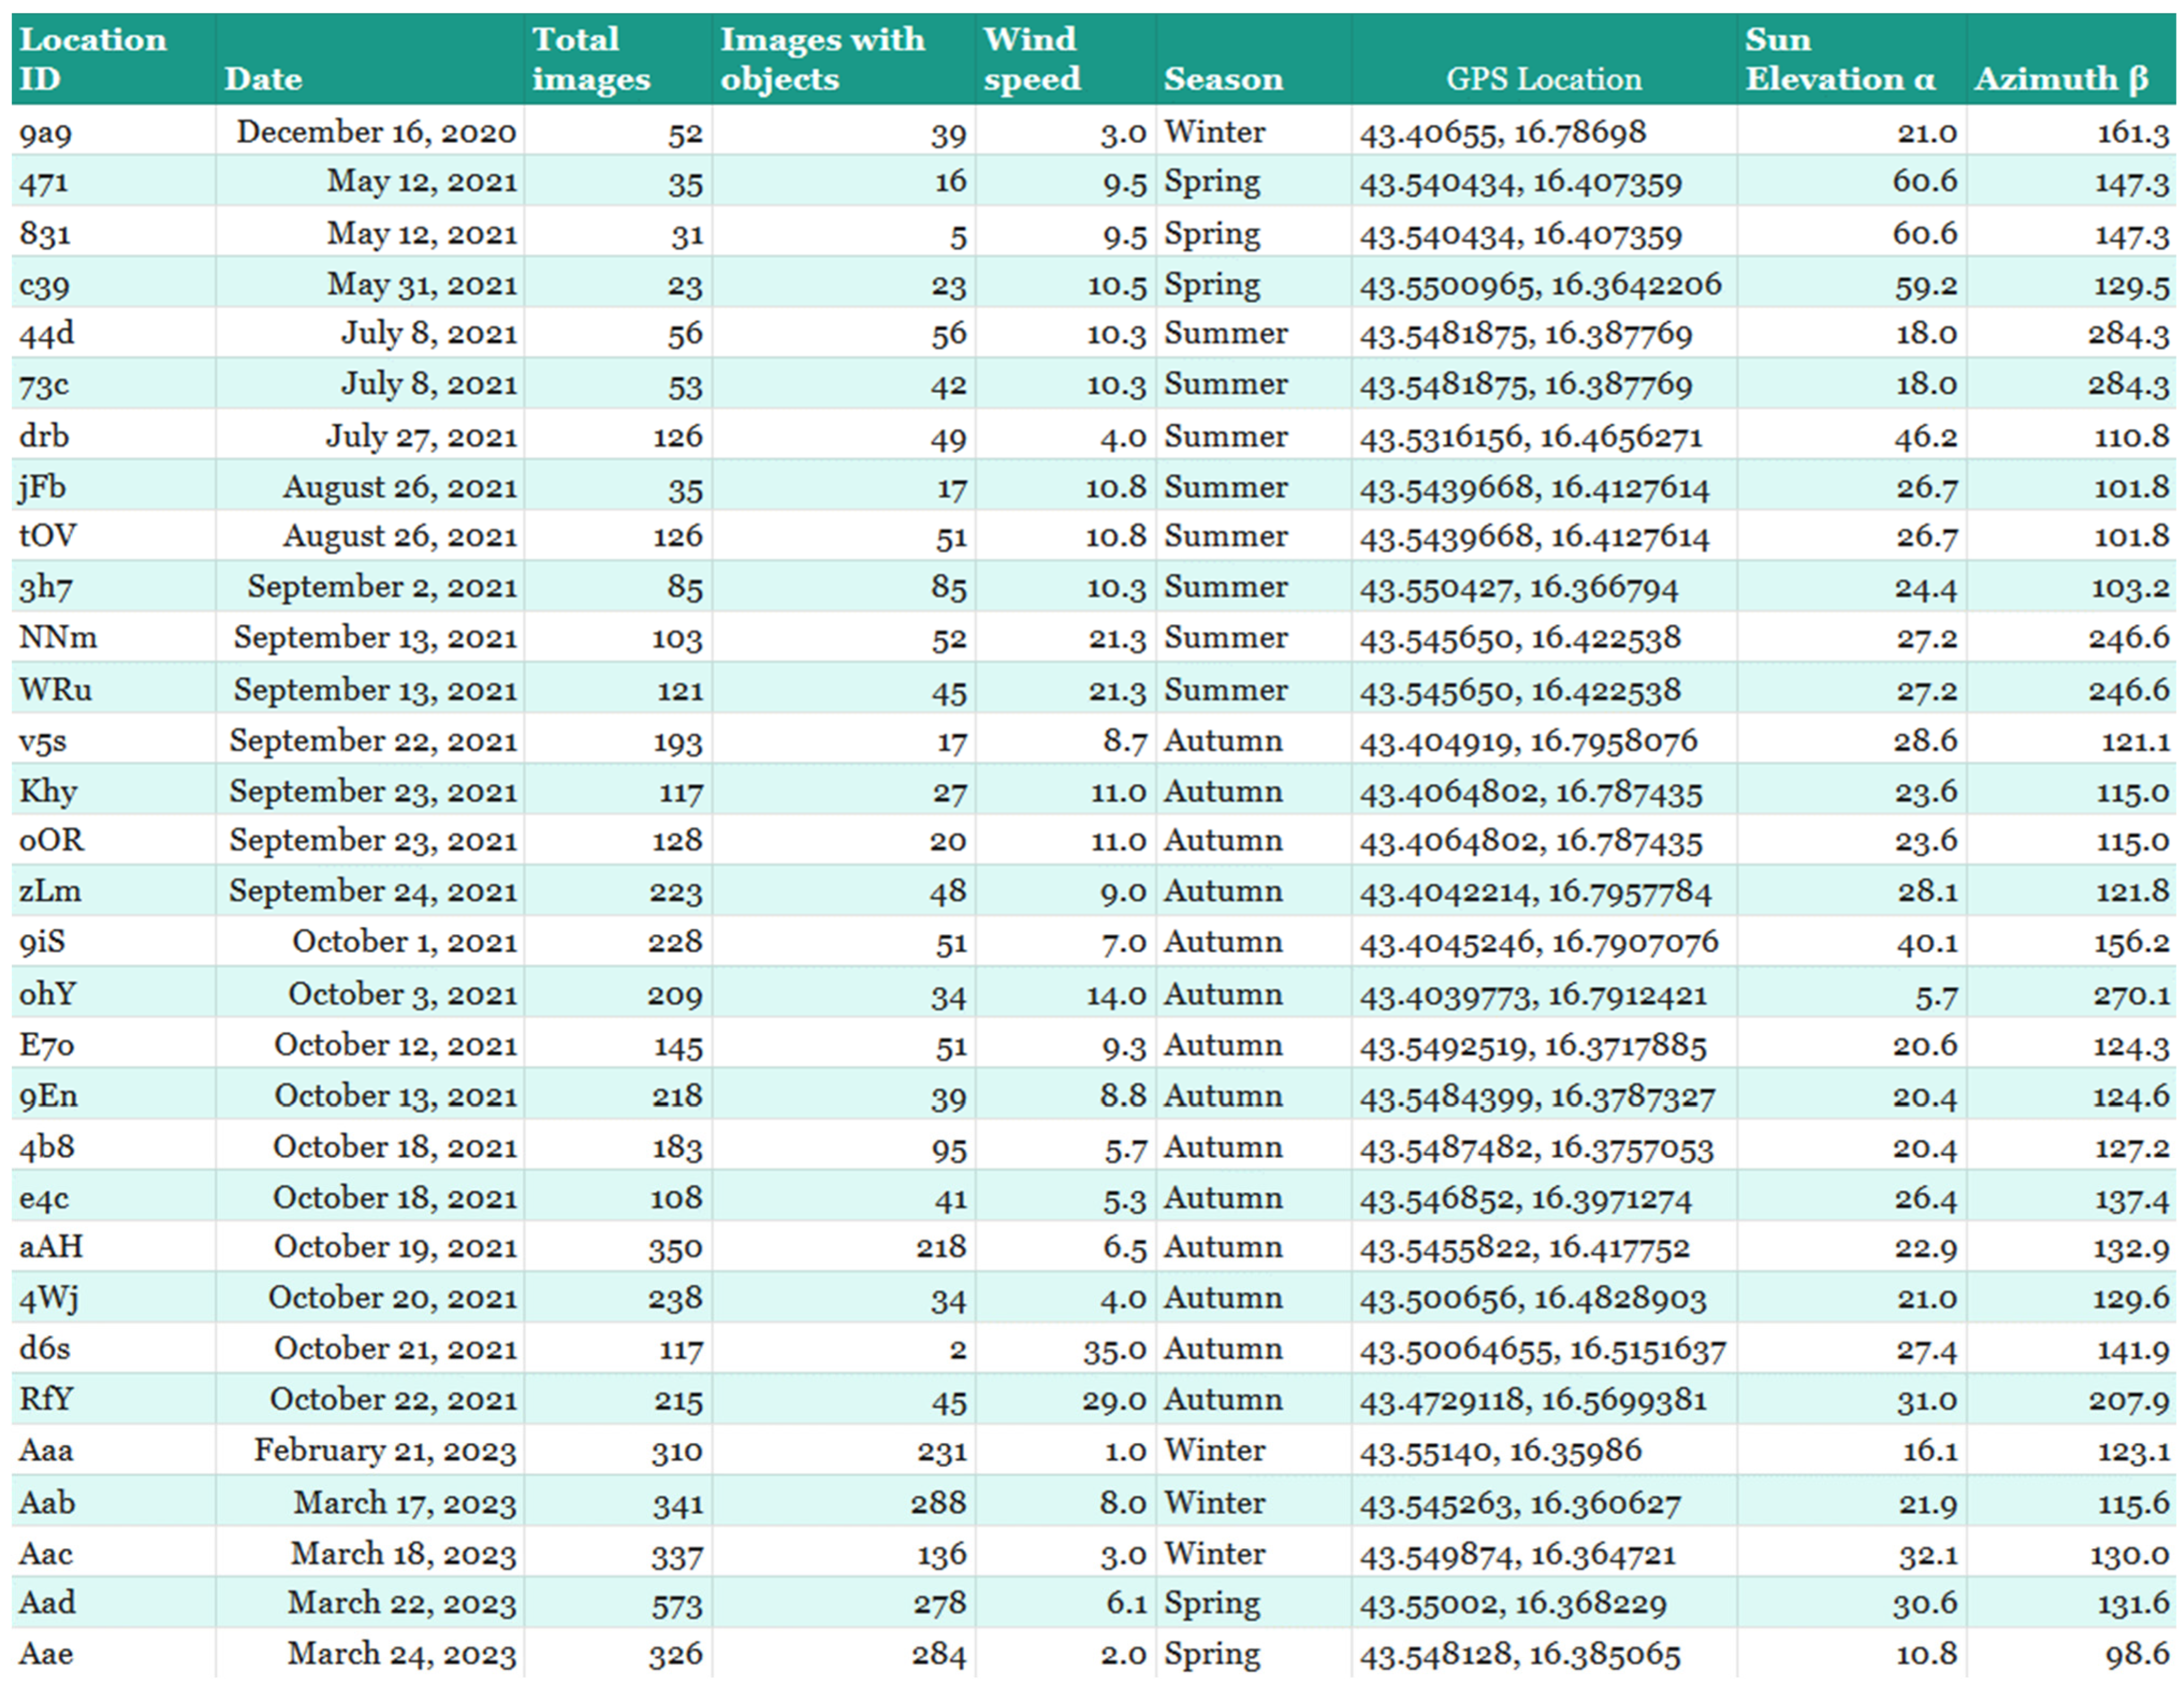Click the December 16, 2020 date cell
Viewport: 2184px width, 1692px height.
[x=376, y=132]
